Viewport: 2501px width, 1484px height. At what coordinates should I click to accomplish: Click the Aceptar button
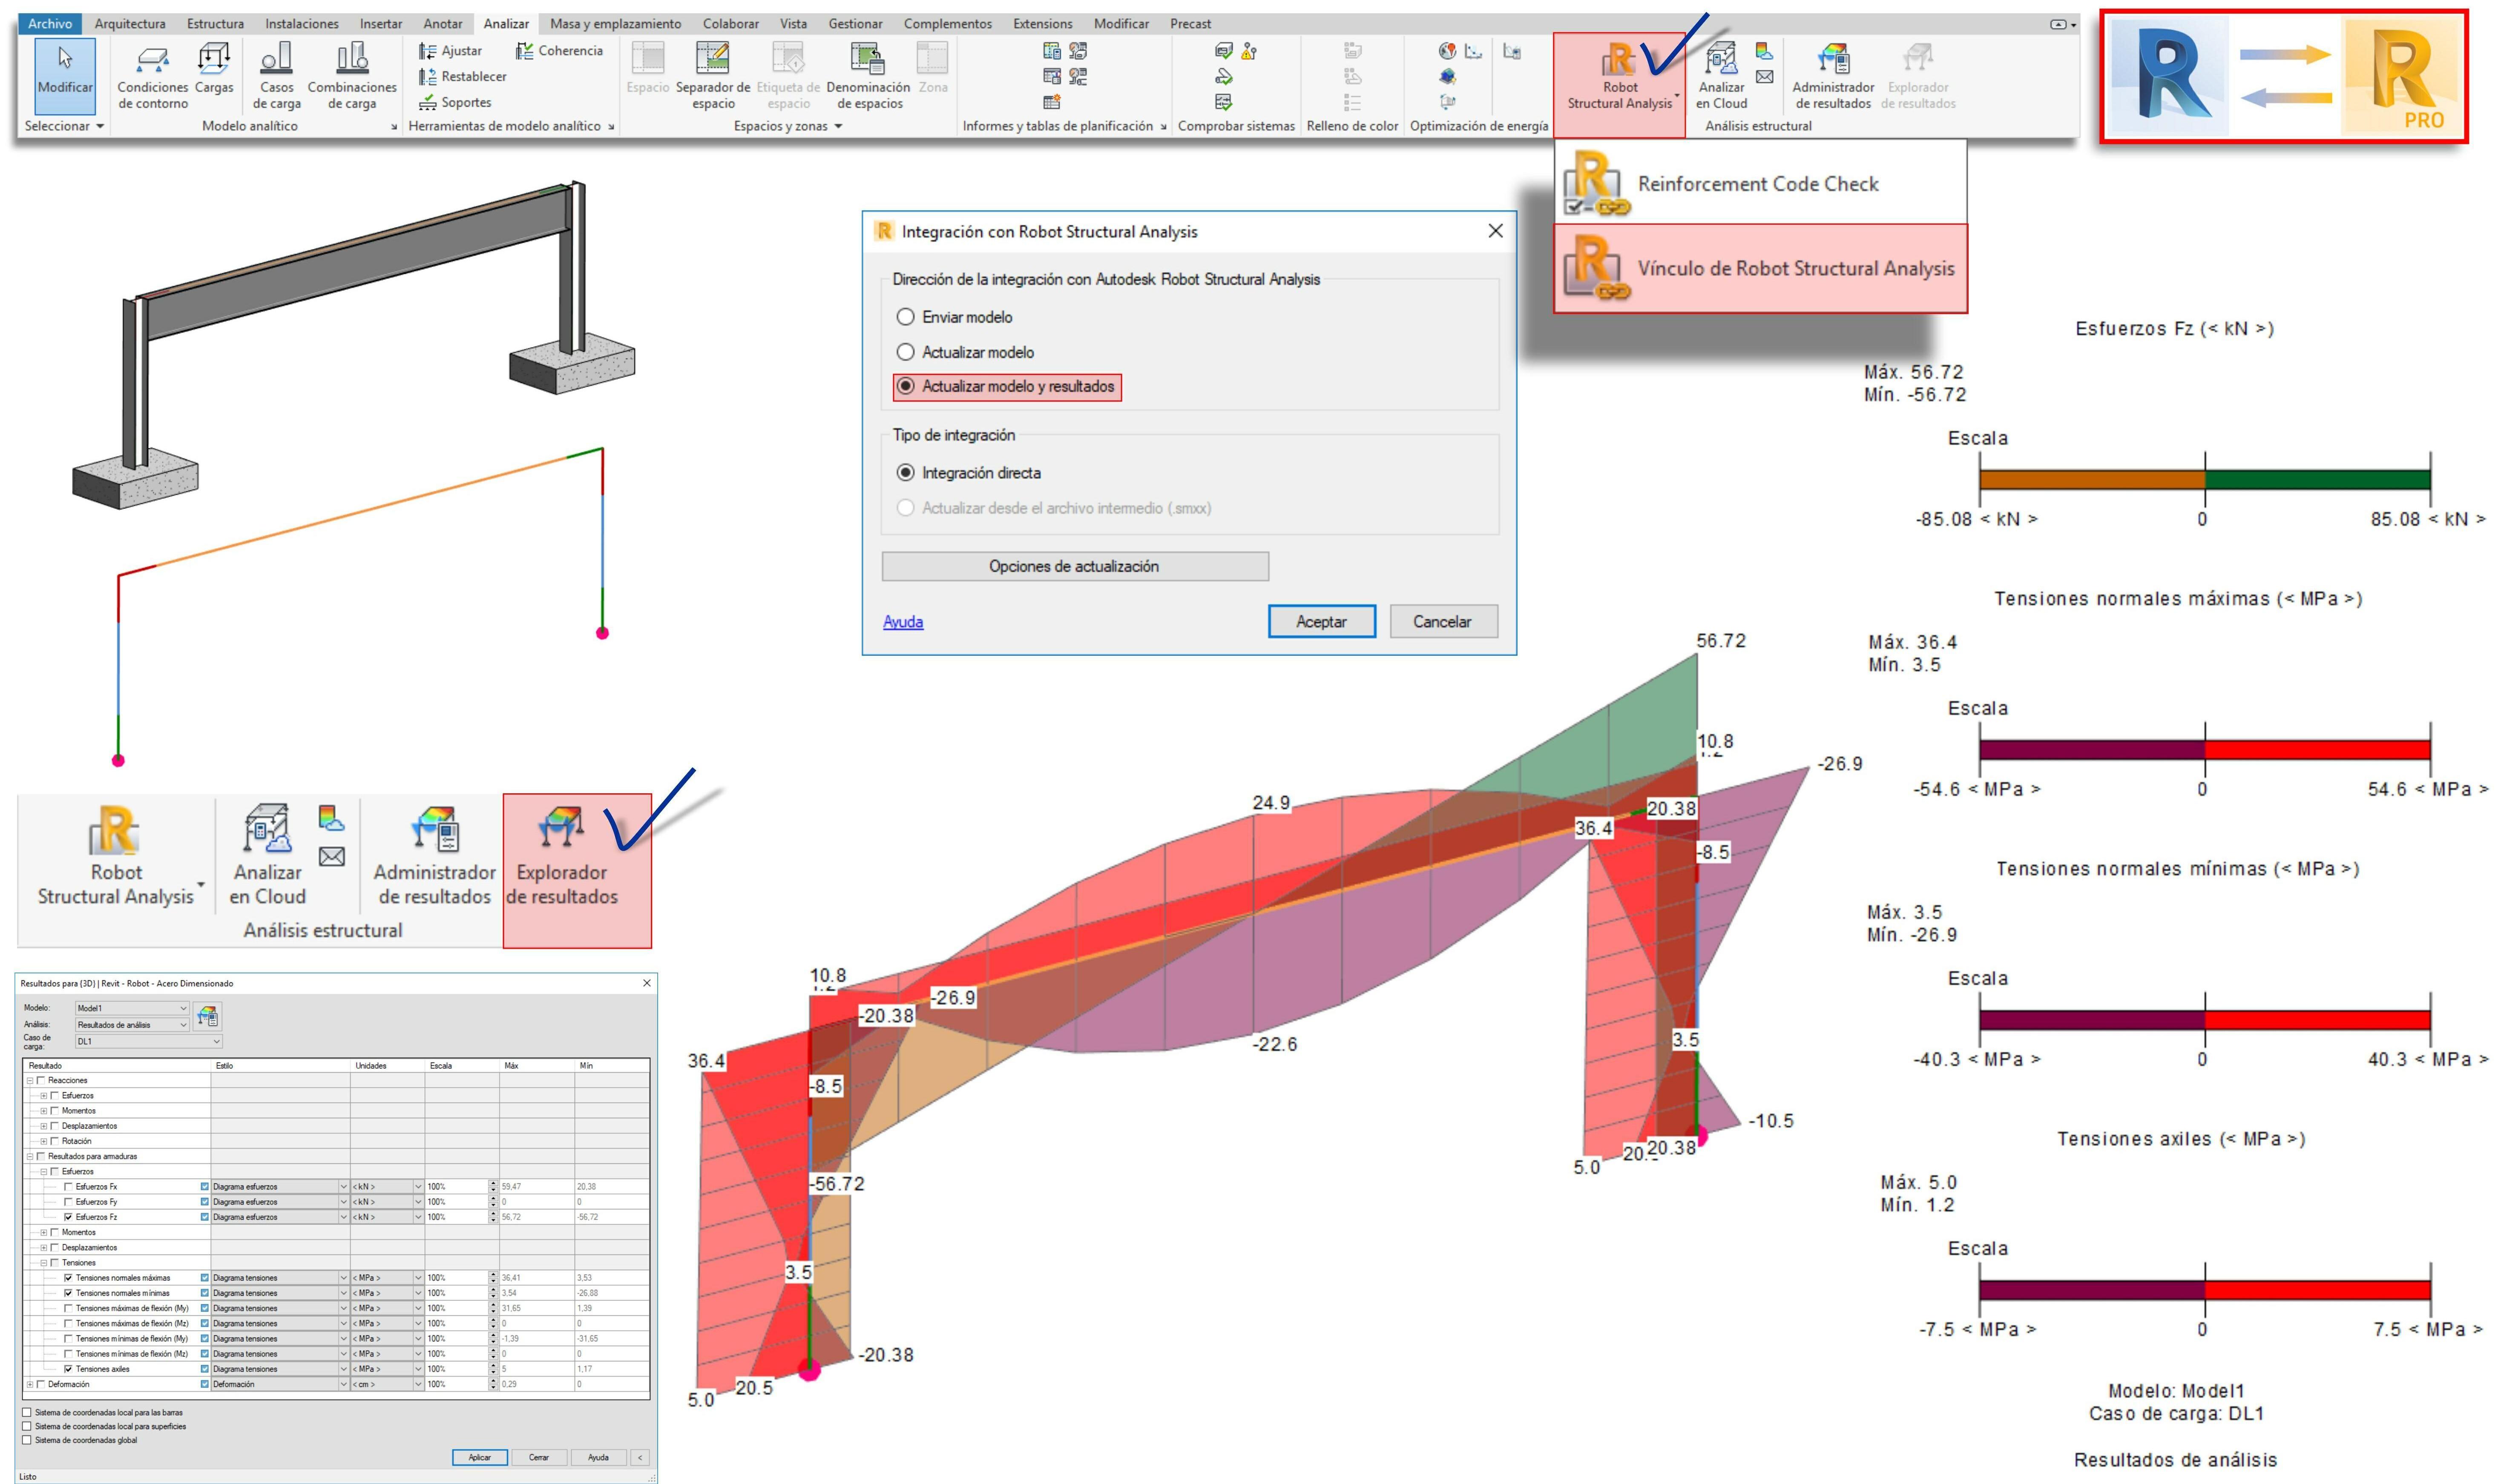point(1321,621)
